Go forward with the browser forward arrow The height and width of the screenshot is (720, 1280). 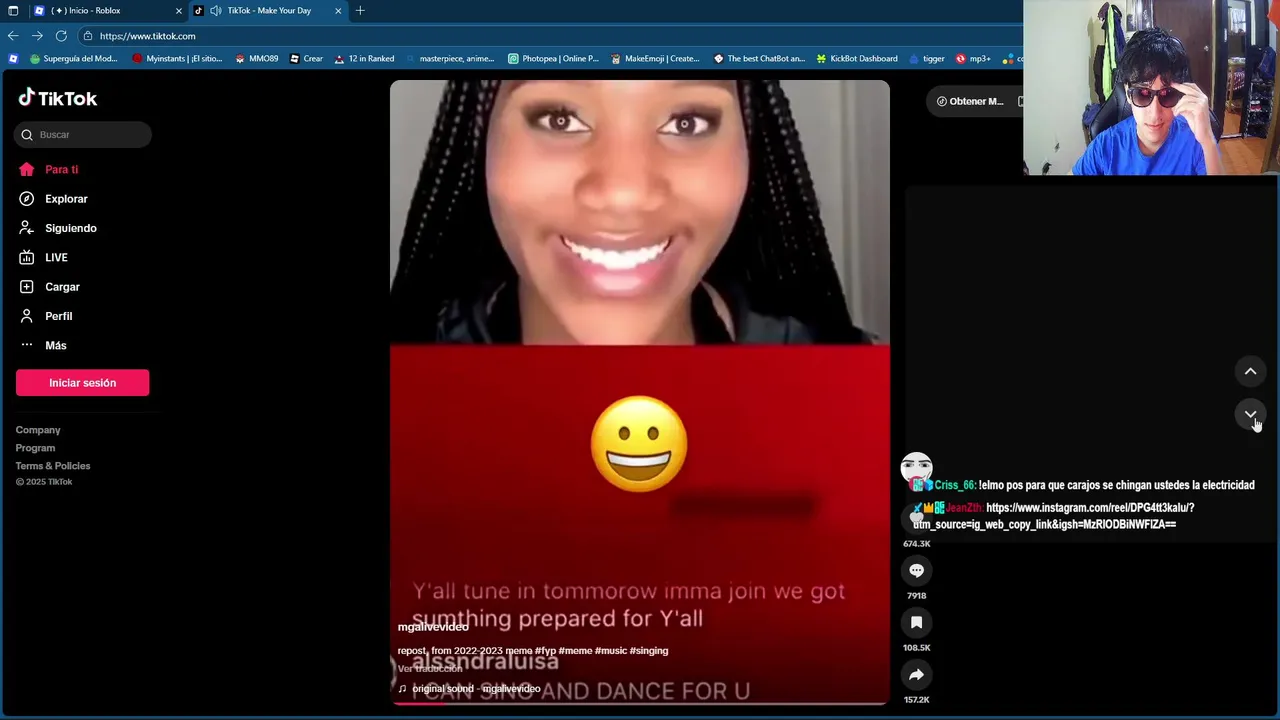(x=37, y=36)
